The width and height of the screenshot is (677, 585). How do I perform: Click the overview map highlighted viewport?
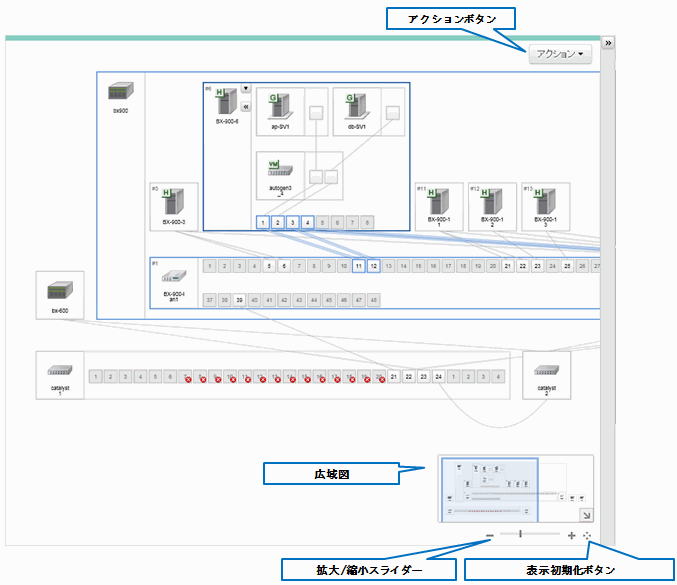click(x=490, y=490)
